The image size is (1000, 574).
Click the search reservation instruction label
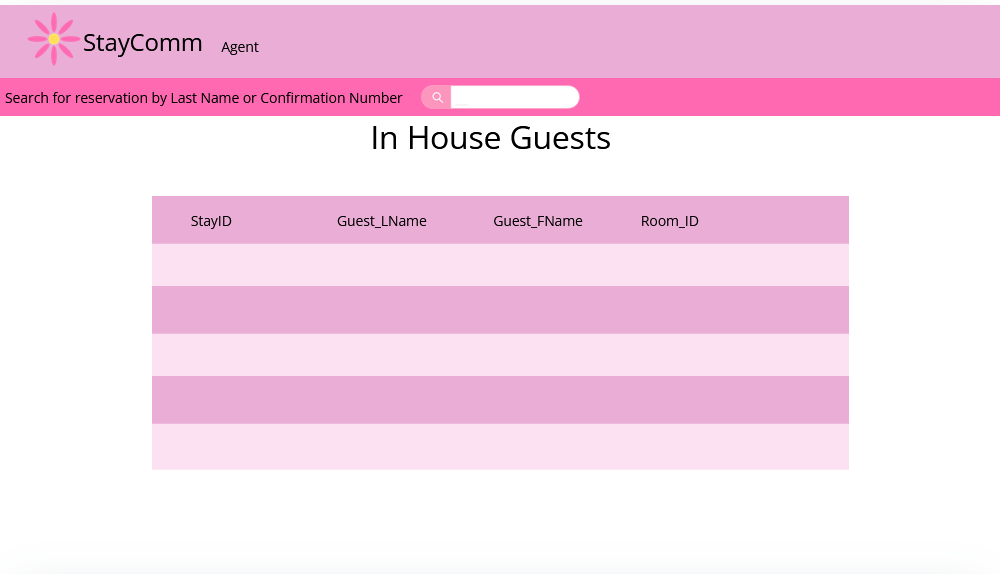click(x=204, y=98)
